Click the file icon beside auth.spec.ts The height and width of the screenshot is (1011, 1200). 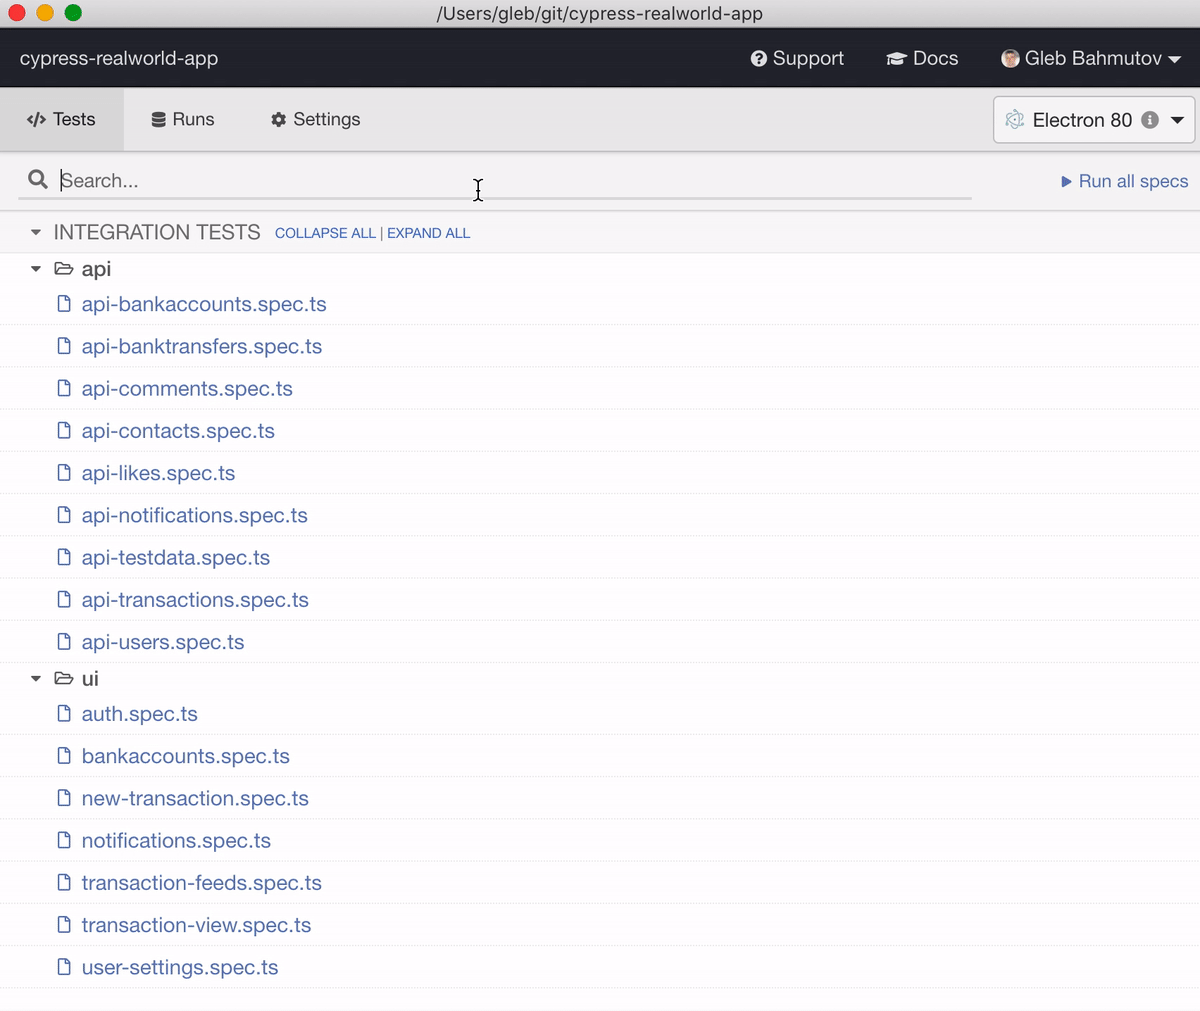click(64, 714)
